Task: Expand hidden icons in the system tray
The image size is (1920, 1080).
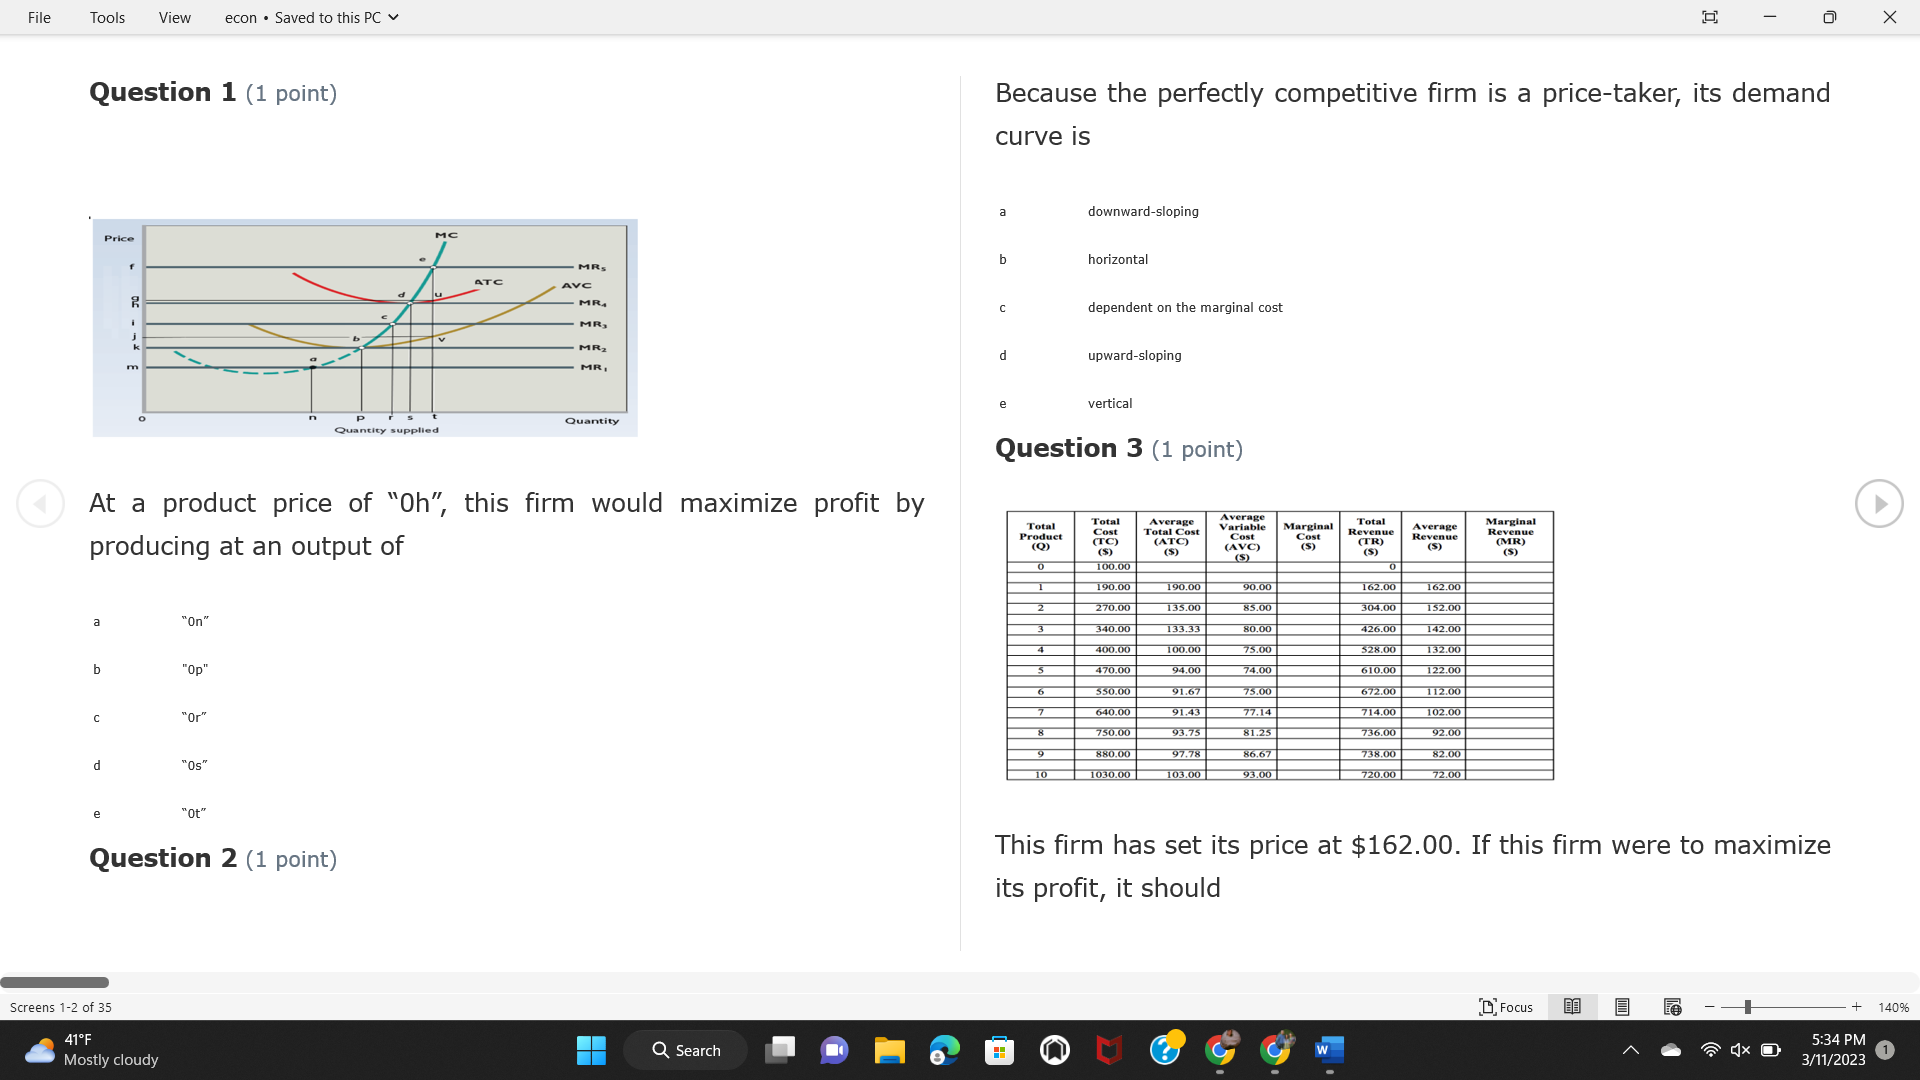Action: [1630, 1050]
